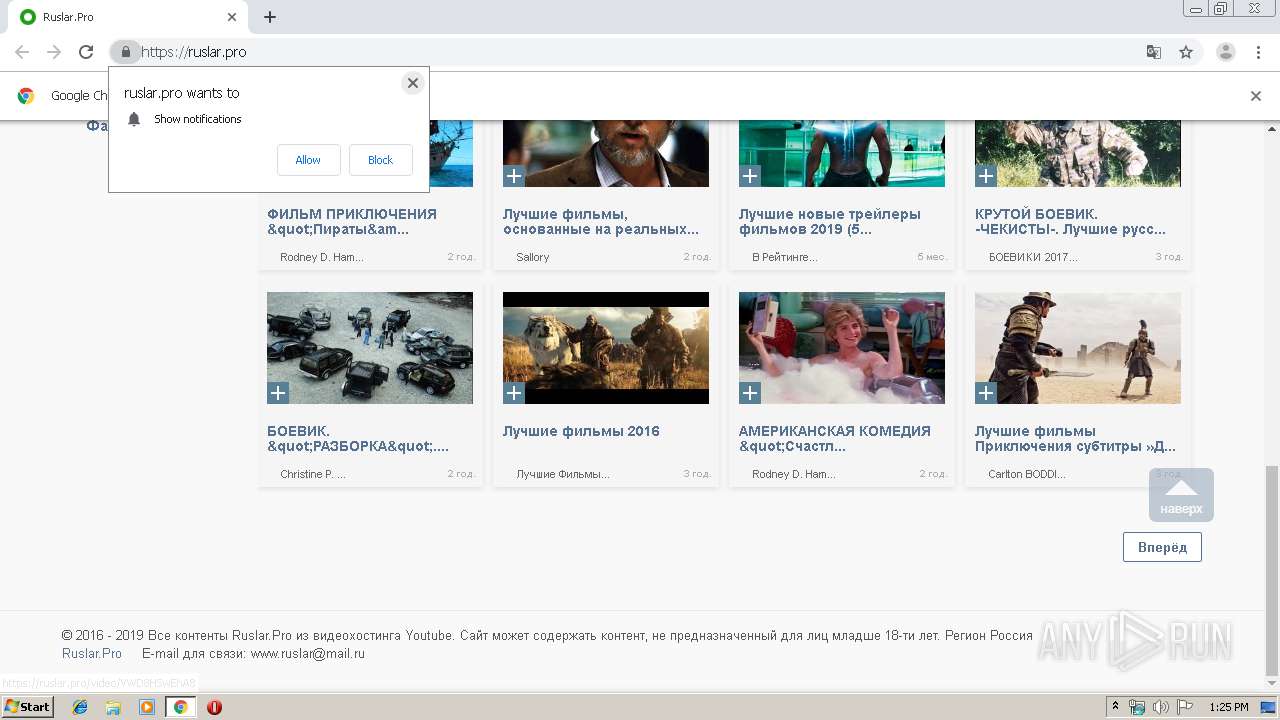Open the Лучшие Фильмы channel link
1280x720 pixels.
pyautogui.click(x=563, y=474)
